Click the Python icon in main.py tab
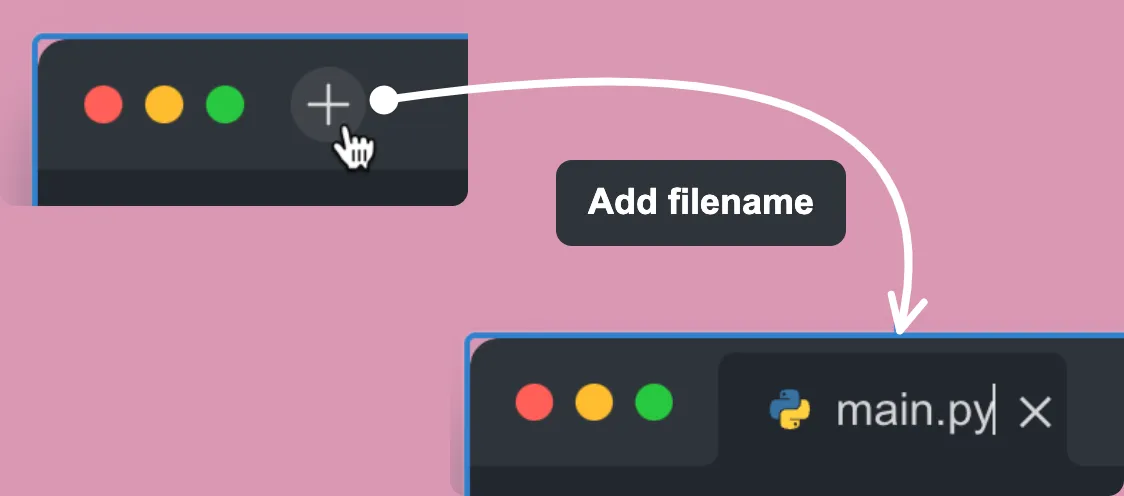 coord(789,410)
